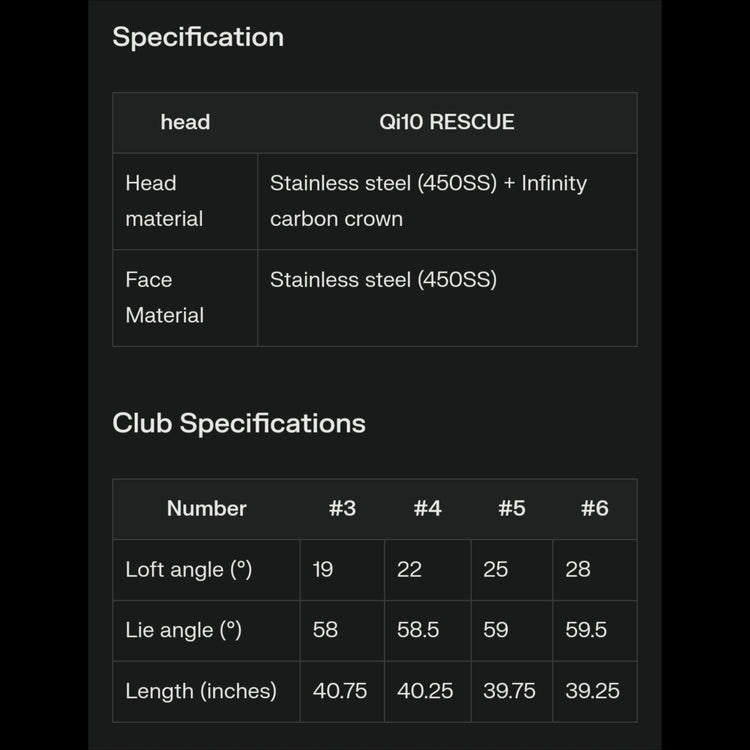Select the Infinity carbon crown material text
The width and height of the screenshot is (750, 750).
[428, 201]
